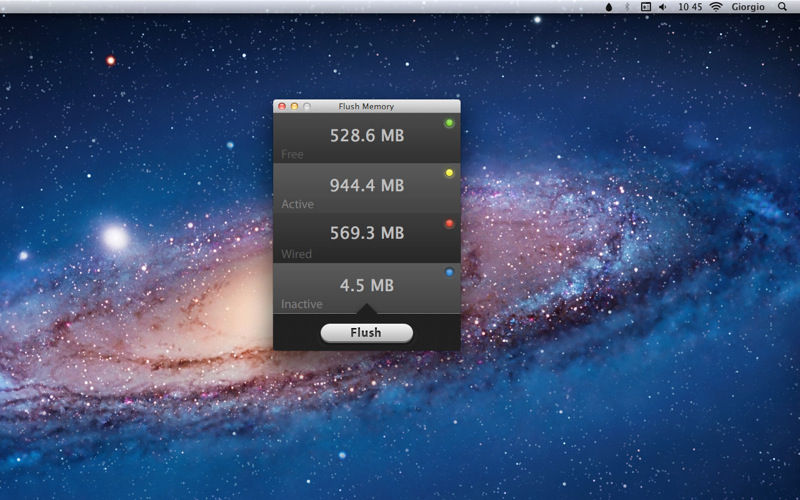Open the Giorgio user menu
The height and width of the screenshot is (500, 800).
click(x=748, y=7)
